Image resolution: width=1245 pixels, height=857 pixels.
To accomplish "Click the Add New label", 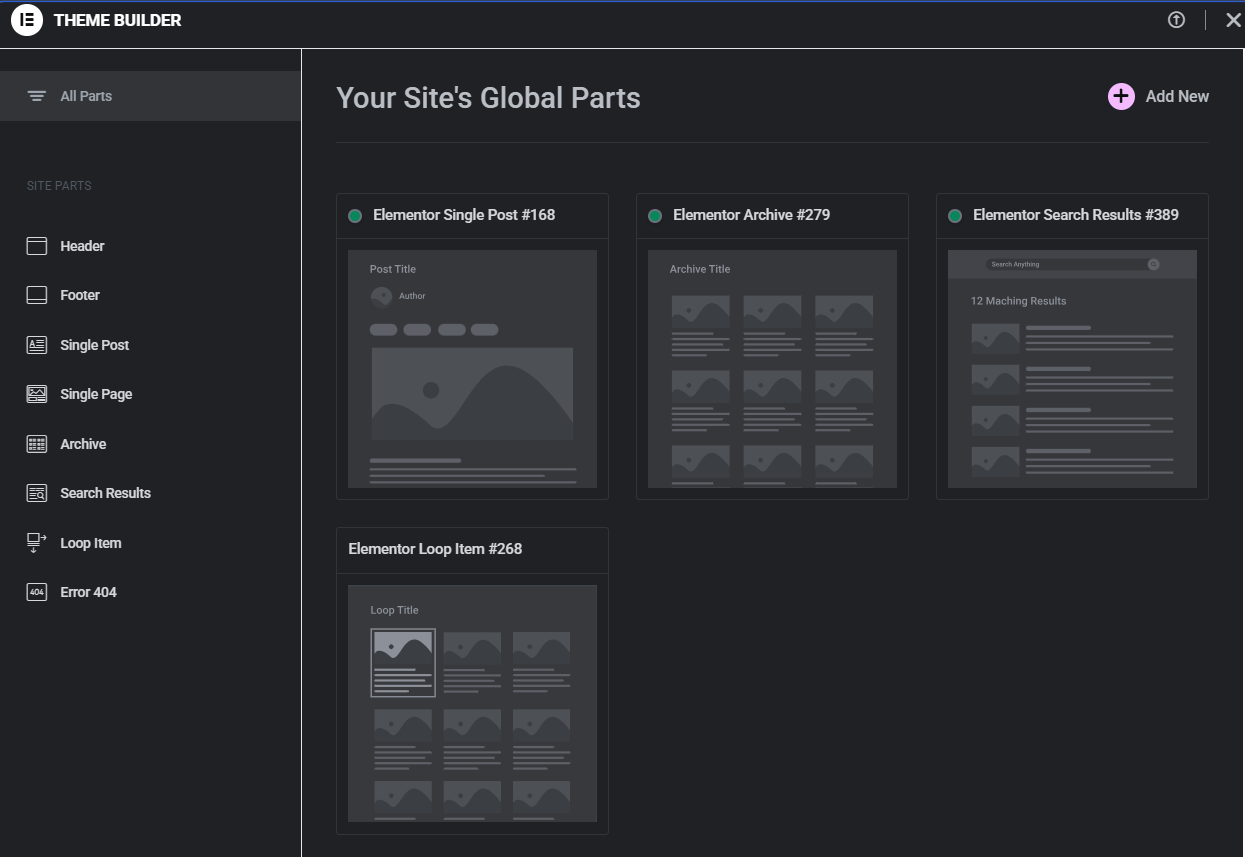I will pos(1177,96).
